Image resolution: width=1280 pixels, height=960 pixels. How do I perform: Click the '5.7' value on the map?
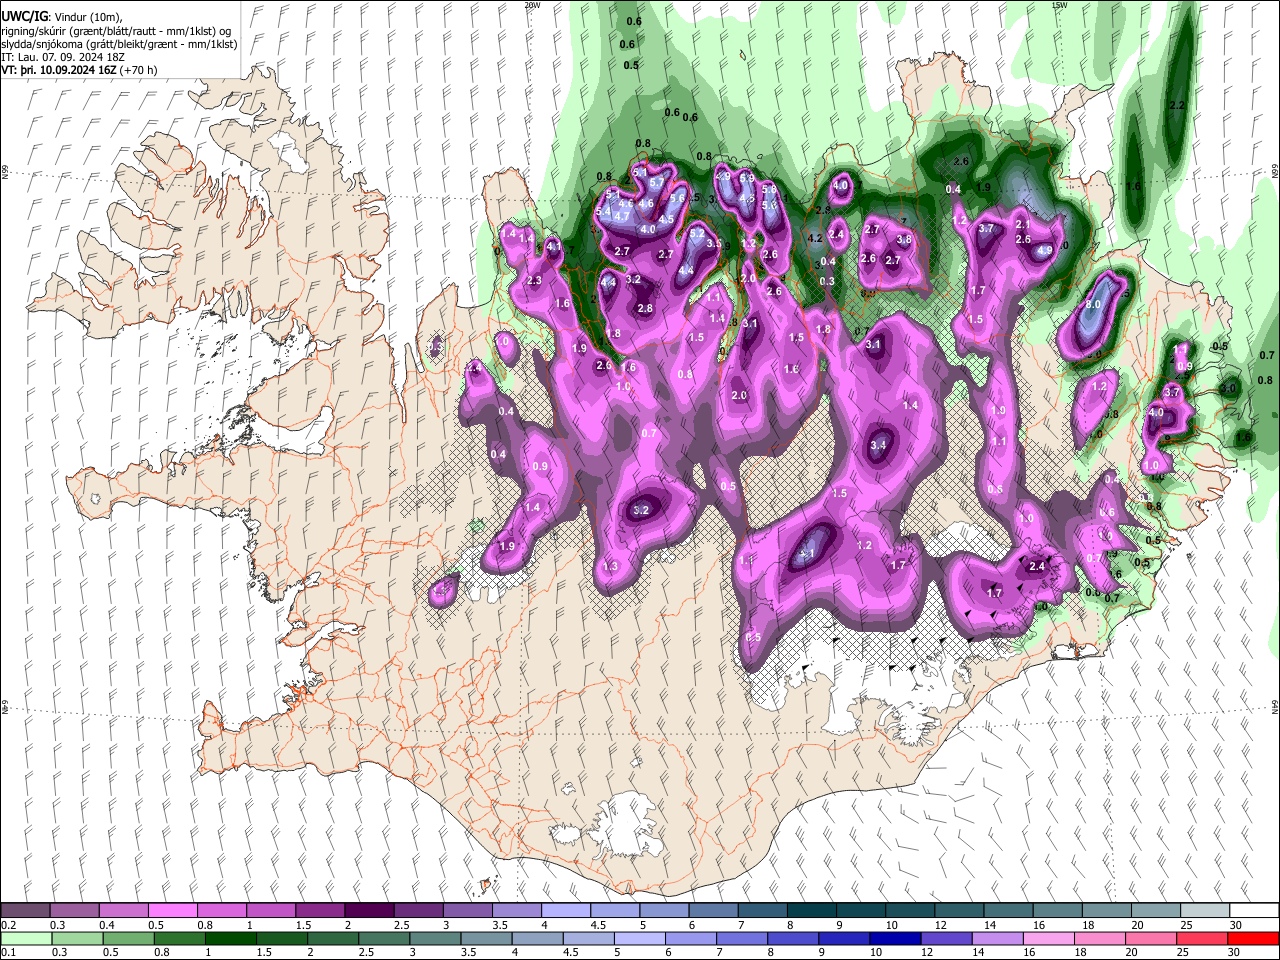point(656,183)
